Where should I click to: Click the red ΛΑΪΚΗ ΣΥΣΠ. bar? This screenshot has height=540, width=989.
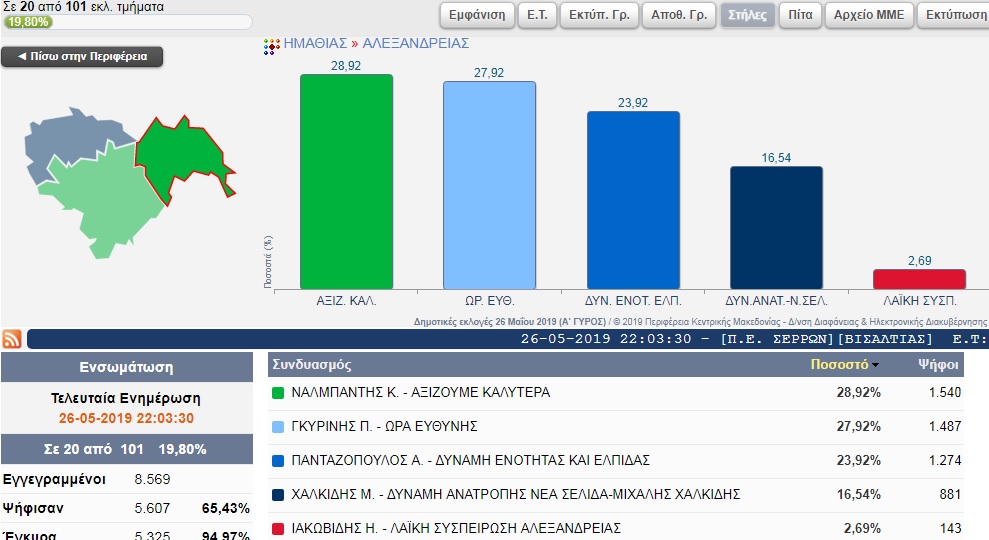coord(919,279)
